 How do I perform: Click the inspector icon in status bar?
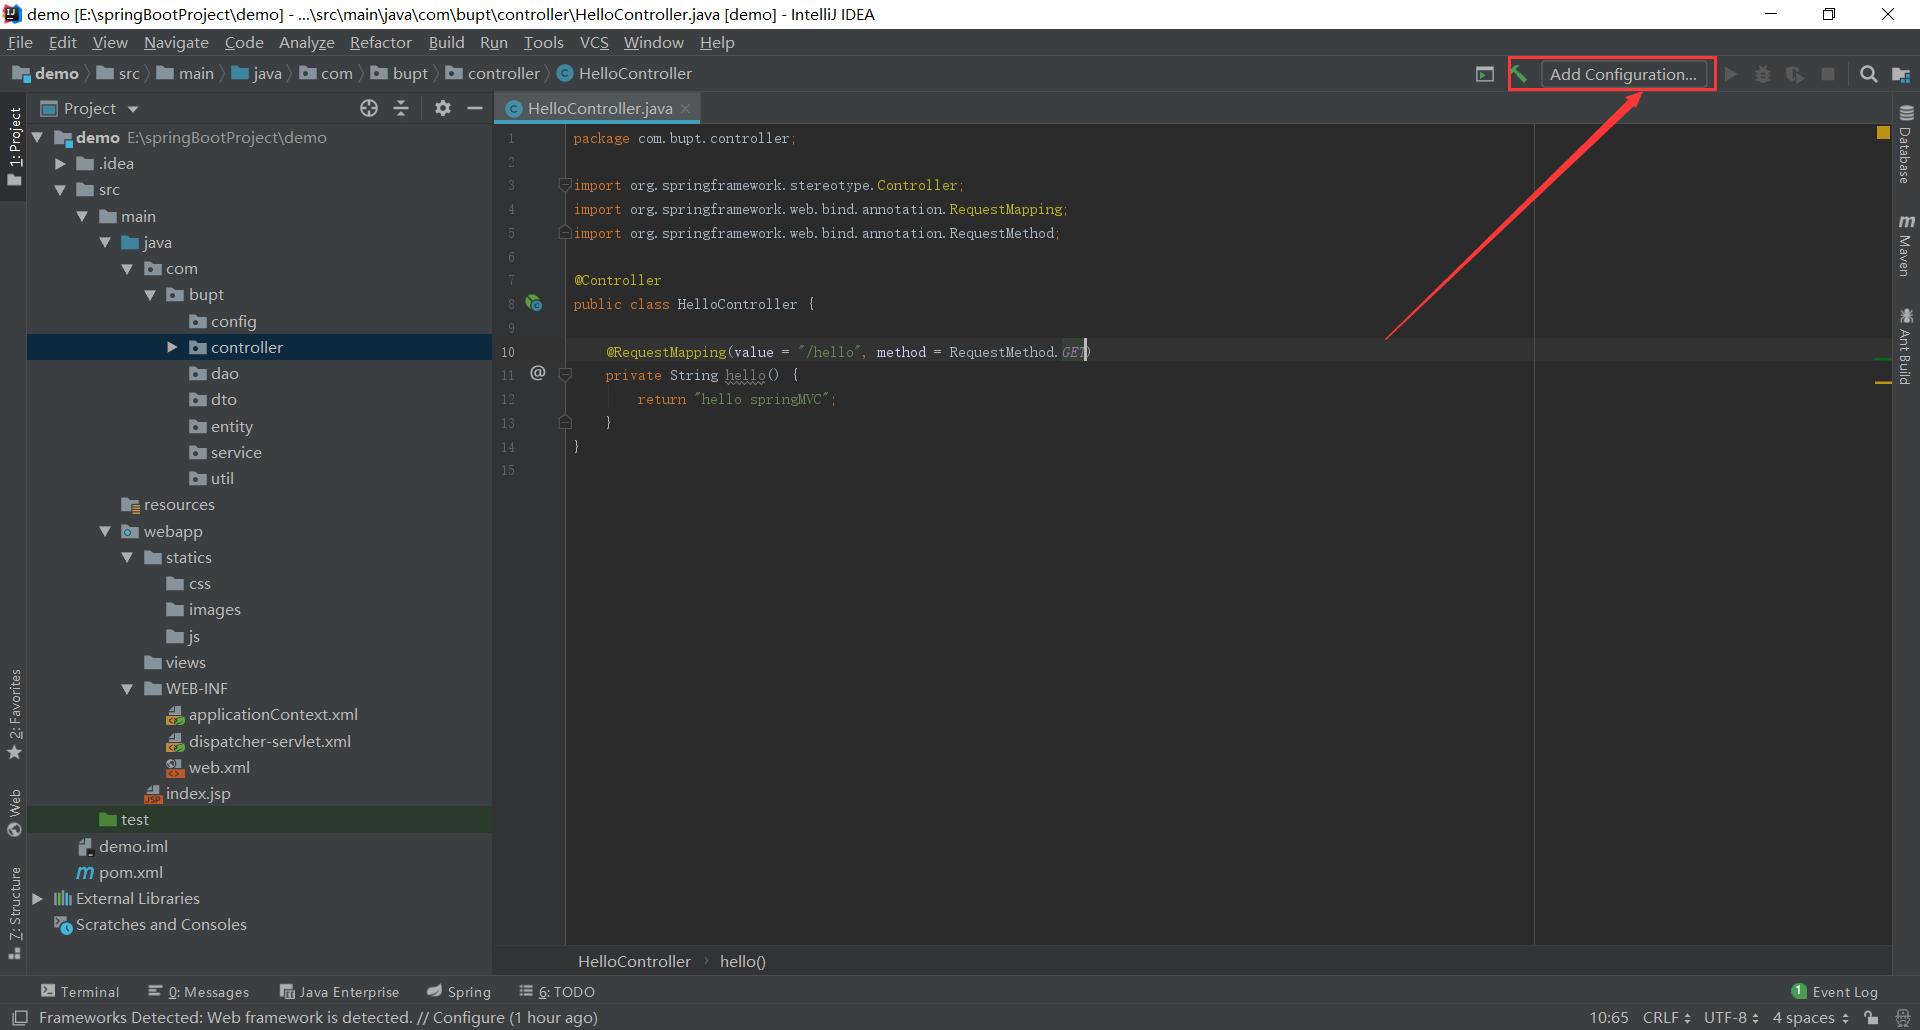pyautogui.click(x=1903, y=1018)
